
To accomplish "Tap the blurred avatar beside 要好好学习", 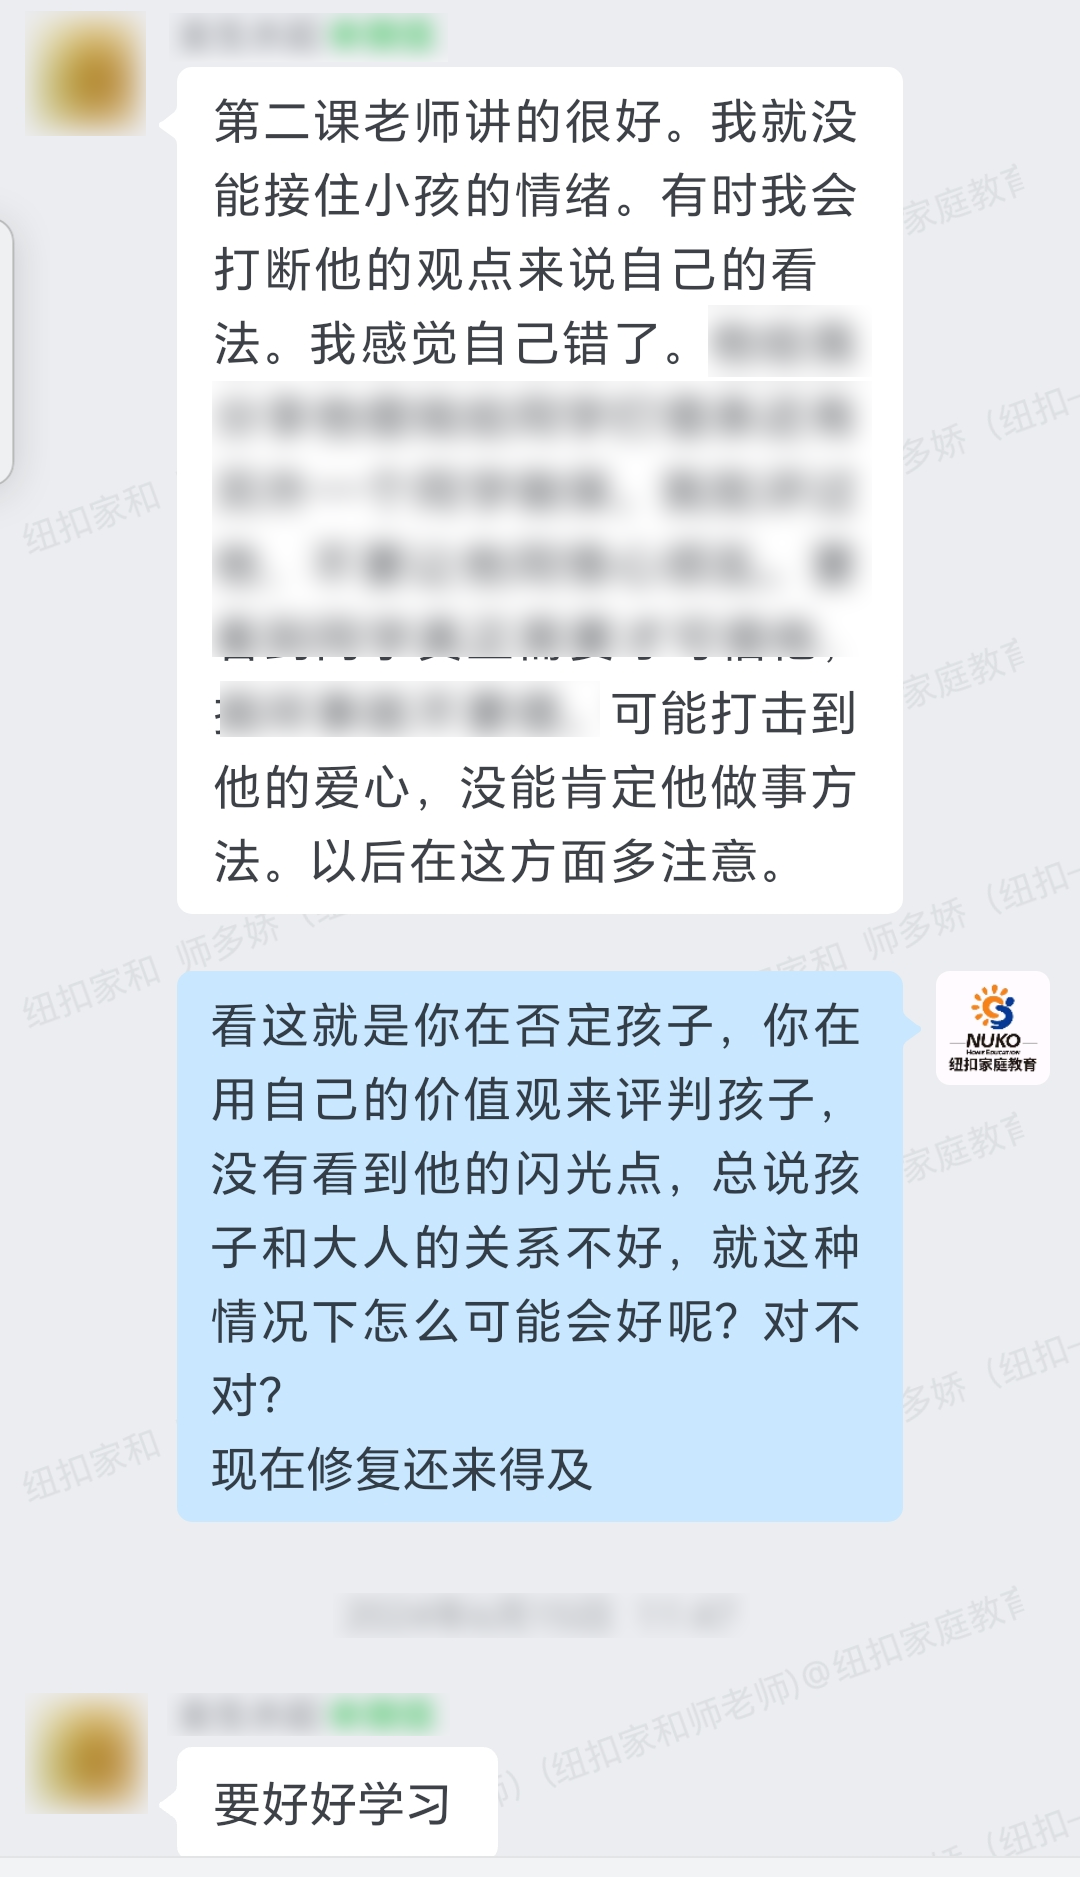I will pyautogui.click(x=86, y=1754).
